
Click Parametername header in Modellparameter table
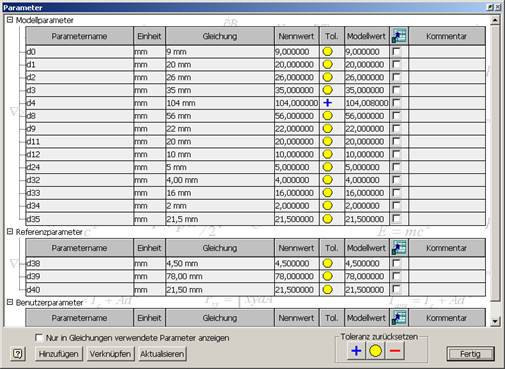(x=79, y=36)
